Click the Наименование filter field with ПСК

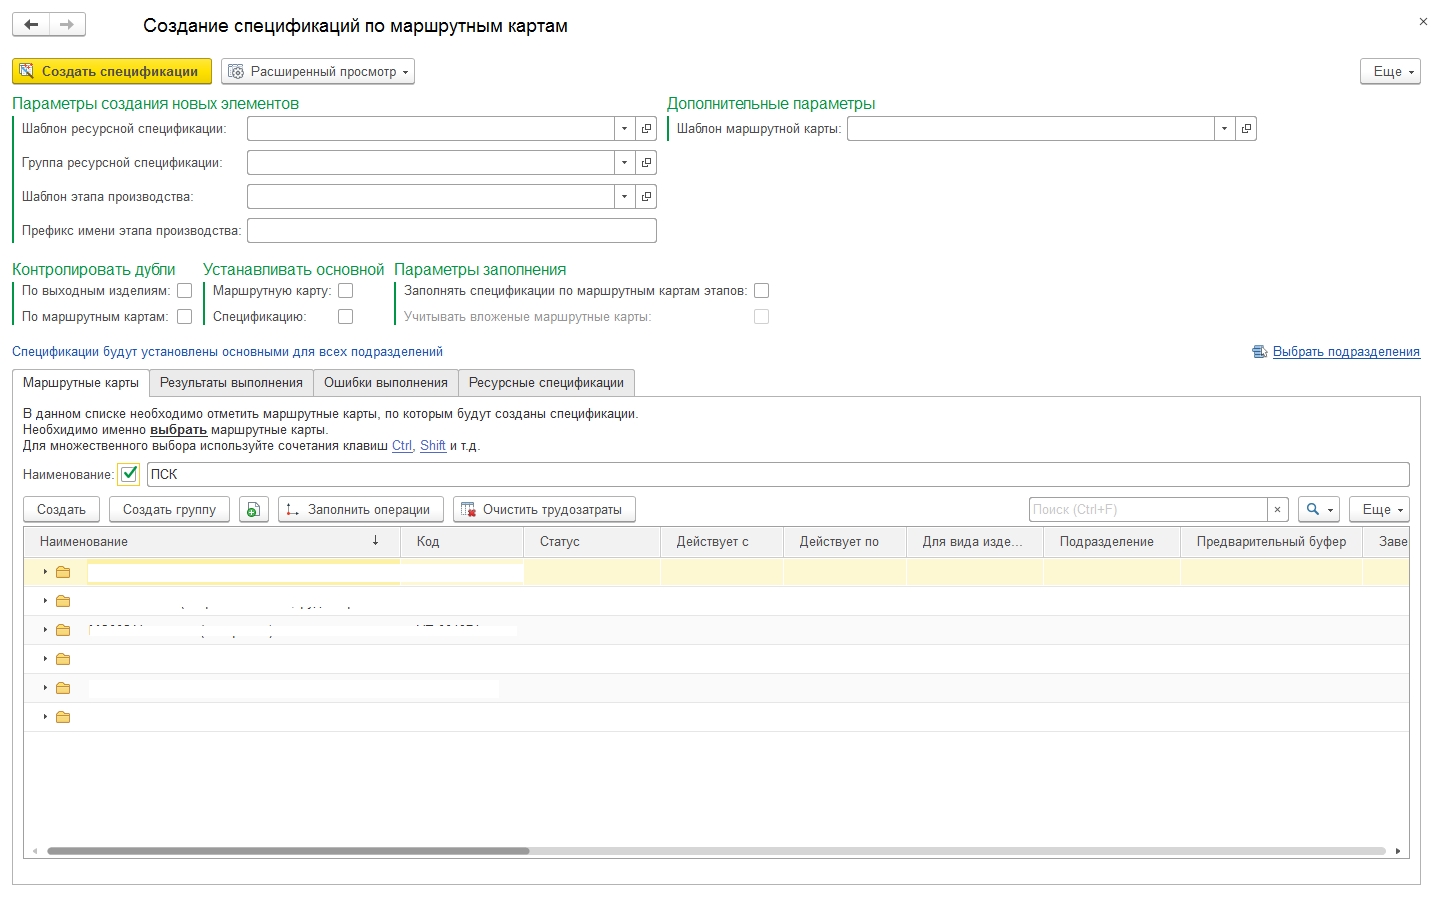(x=778, y=475)
